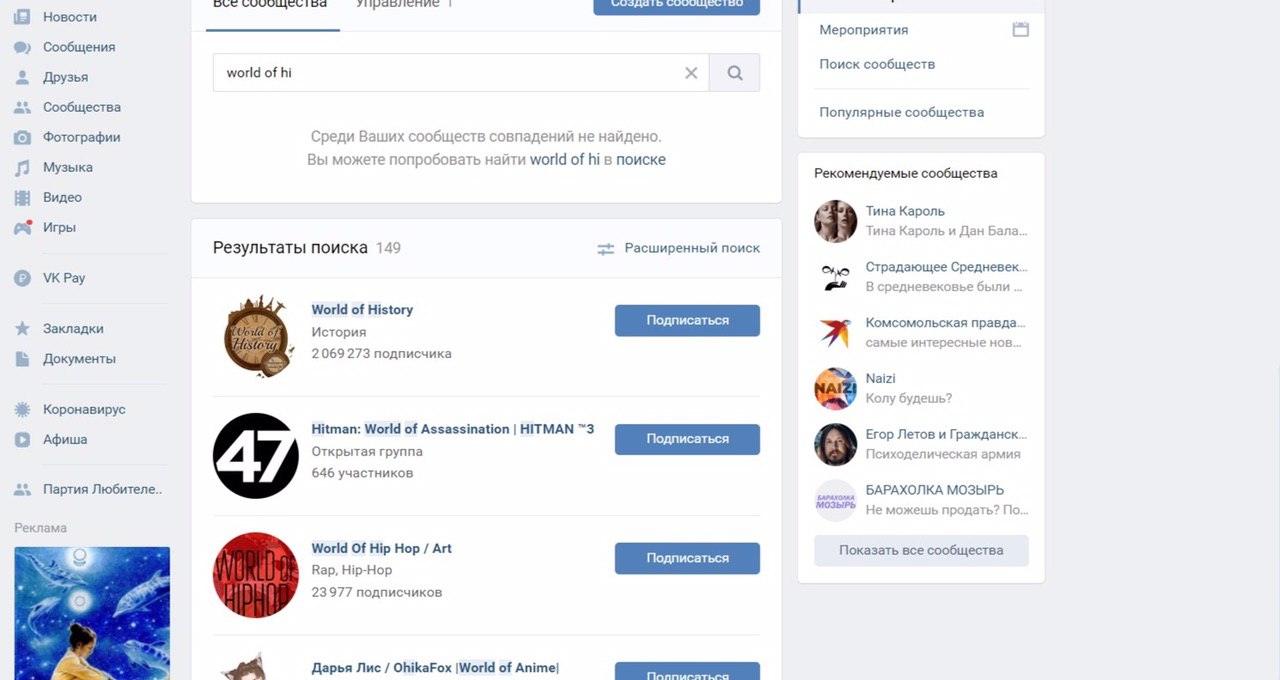Open Дарья Лис / OhikaFox community title
Image resolution: width=1280 pixels, height=680 pixels.
point(435,668)
